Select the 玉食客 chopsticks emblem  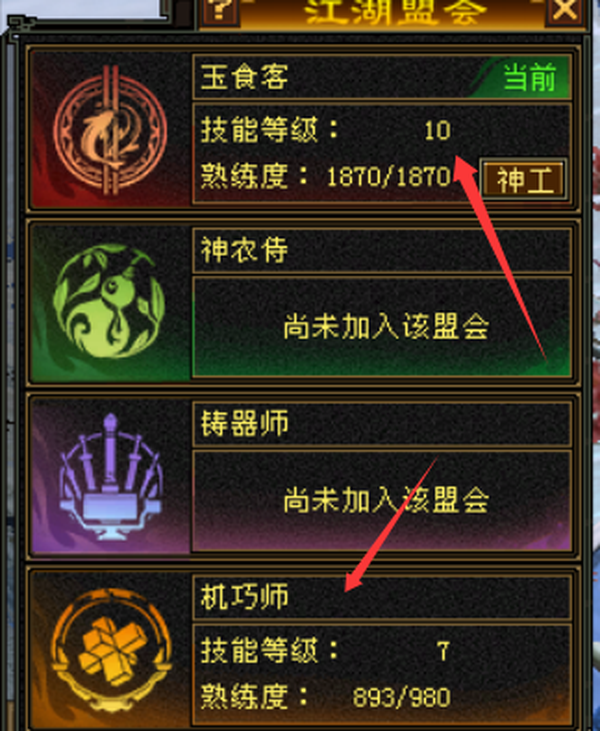[x=110, y=130]
